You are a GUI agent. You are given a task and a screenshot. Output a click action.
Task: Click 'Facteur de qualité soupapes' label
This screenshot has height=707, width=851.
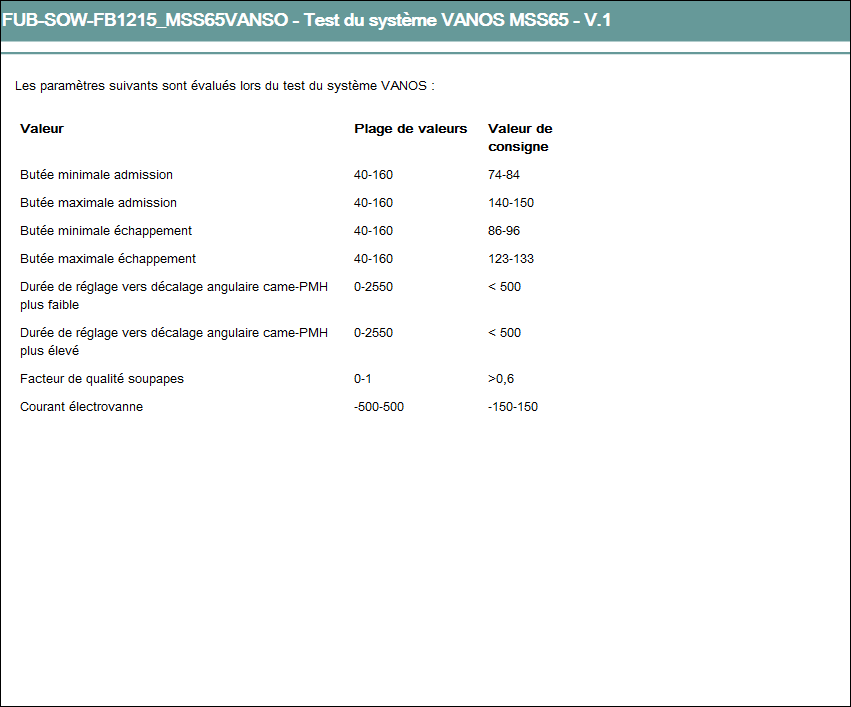pyautogui.click(x=101, y=379)
